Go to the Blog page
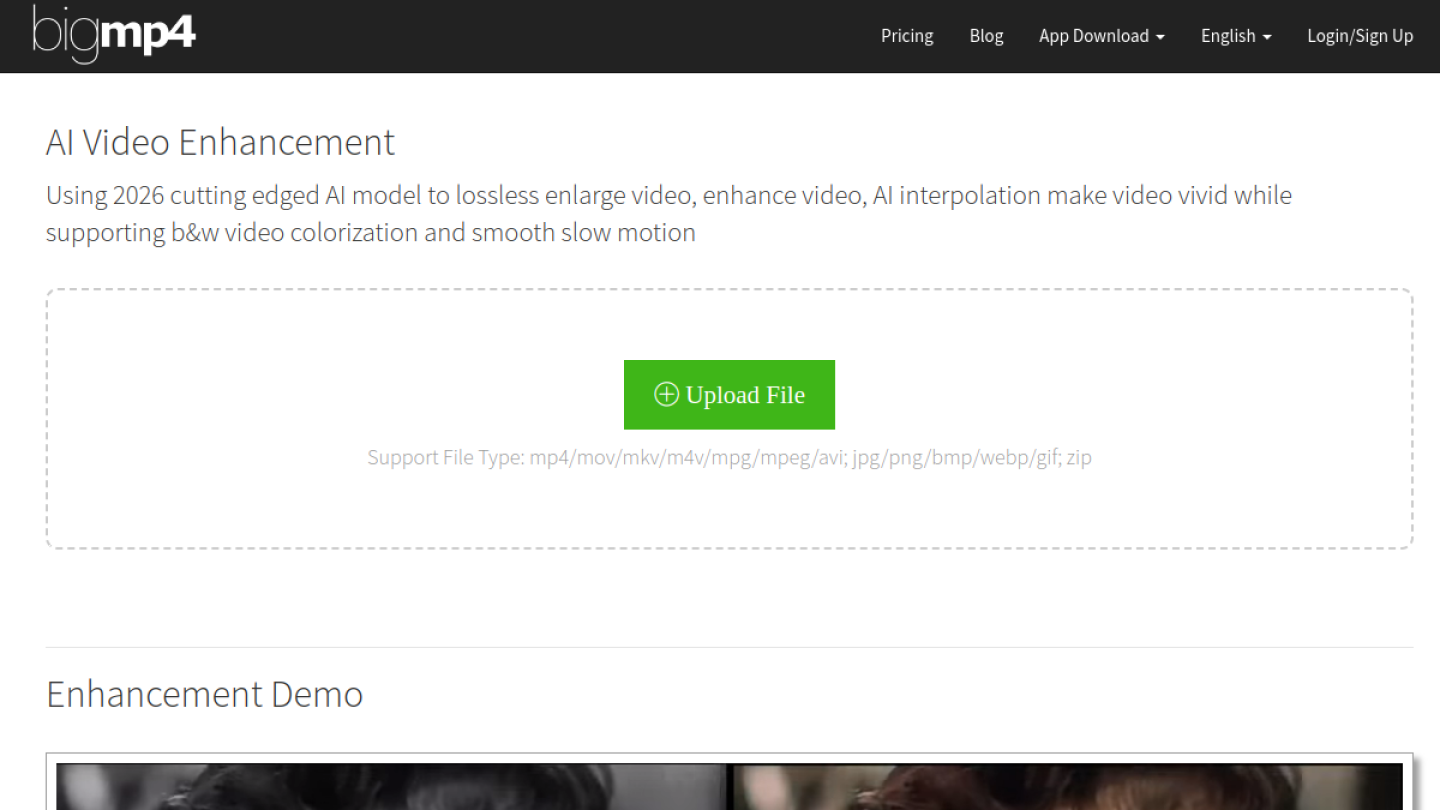This screenshot has width=1440, height=810. point(986,36)
